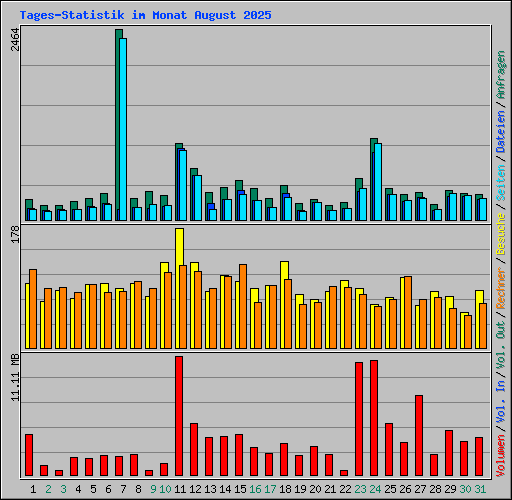Click the bottom axis value "11.11 MB"
The image size is (512, 500).
pos(15,378)
